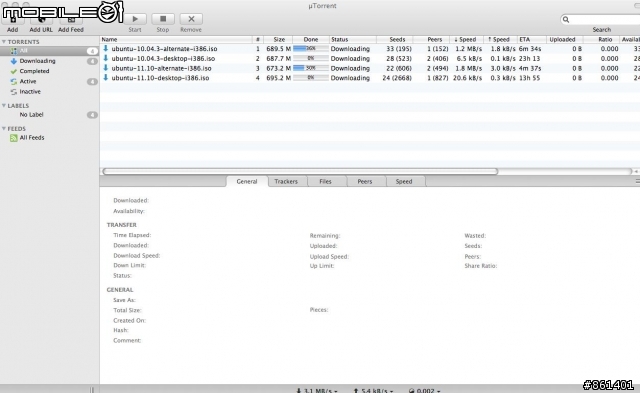This screenshot has height=393, width=640.
Task: Sort by Seeds column header
Action: (395, 40)
